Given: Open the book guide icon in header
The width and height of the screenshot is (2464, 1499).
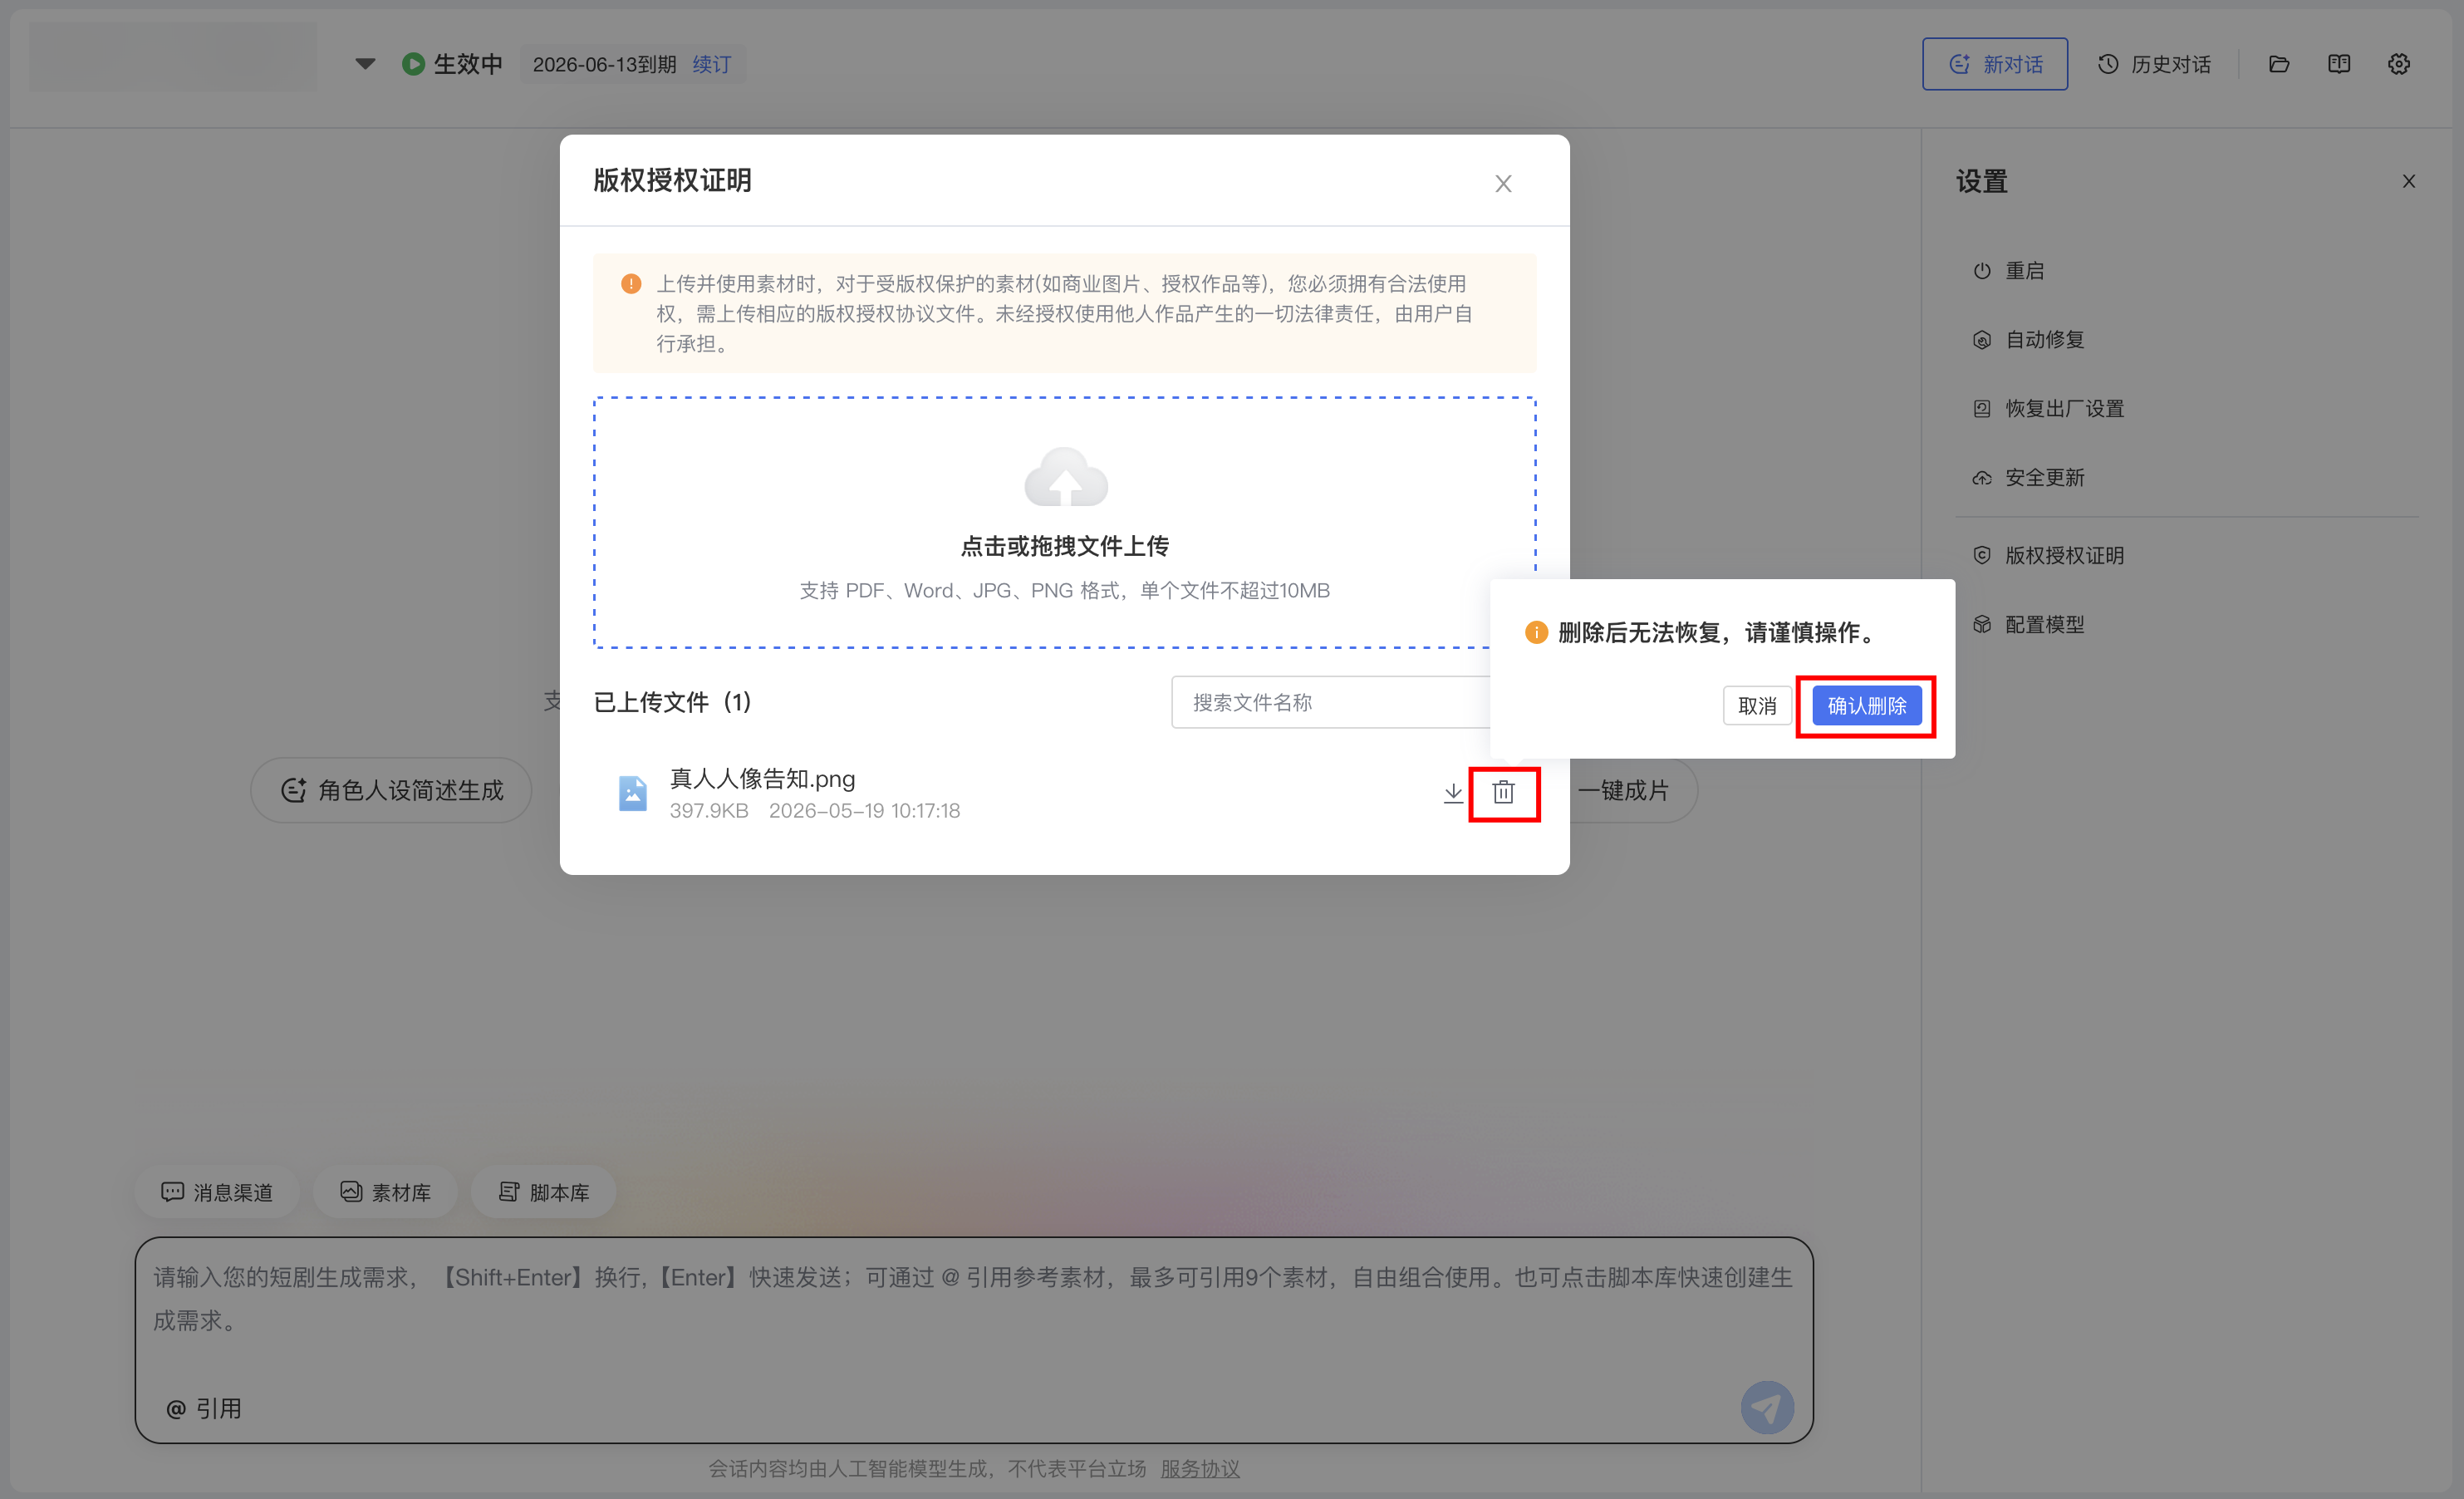Looking at the screenshot, I should pyautogui.click(x=2339, y=64).
